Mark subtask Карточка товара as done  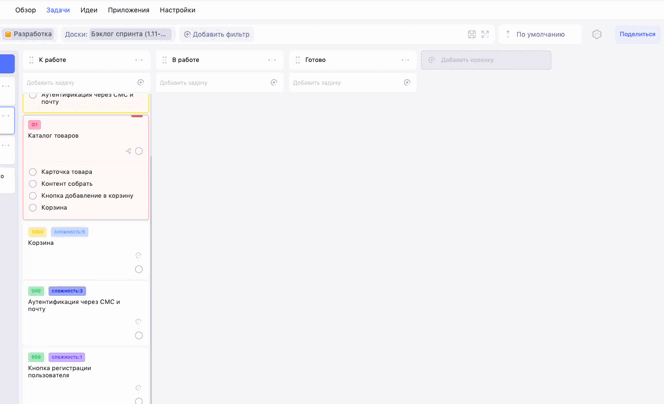33,172
